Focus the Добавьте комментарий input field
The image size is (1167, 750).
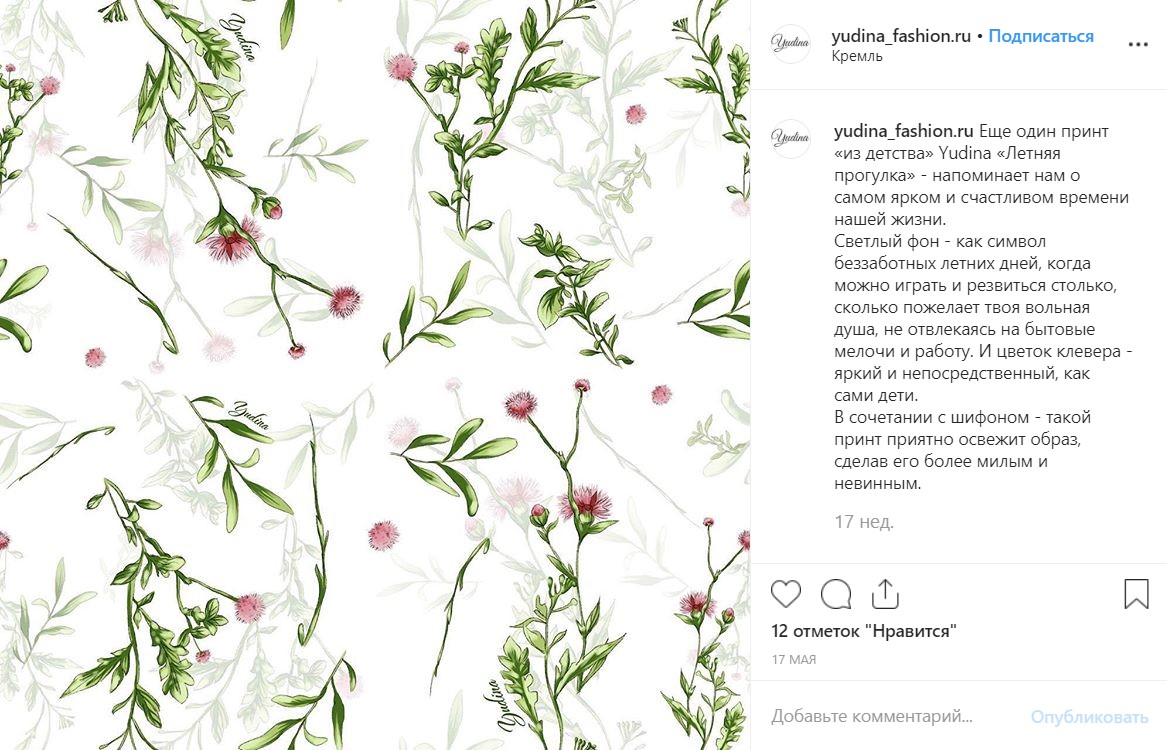tap(893, 717)
